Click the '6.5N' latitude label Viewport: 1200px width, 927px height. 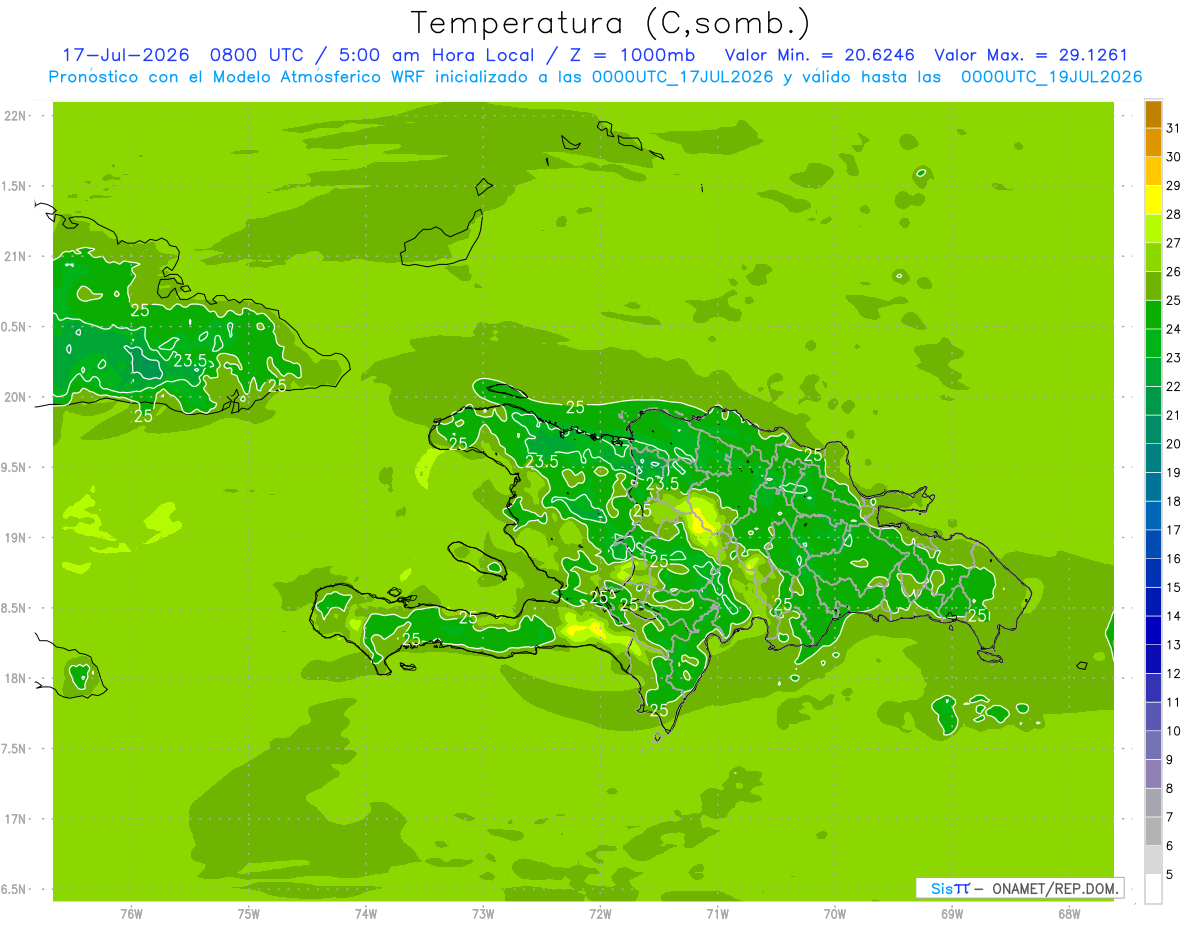14,889
